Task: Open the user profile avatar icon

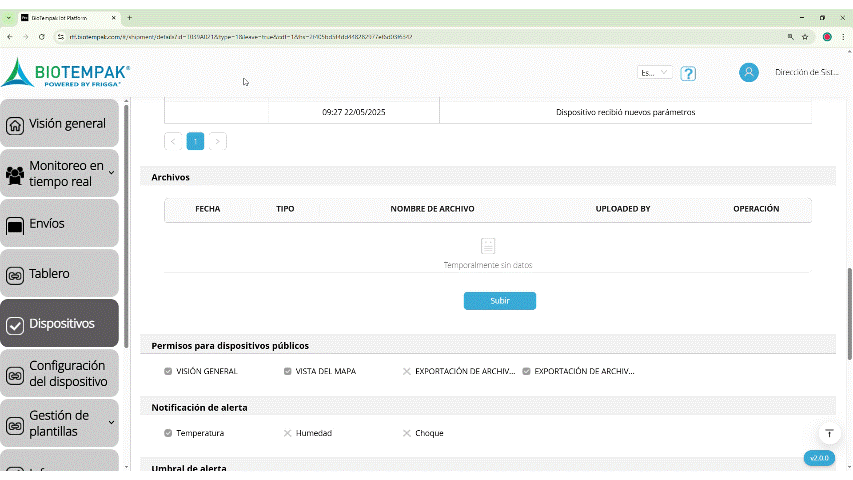Action: click(x=748, y=72)
